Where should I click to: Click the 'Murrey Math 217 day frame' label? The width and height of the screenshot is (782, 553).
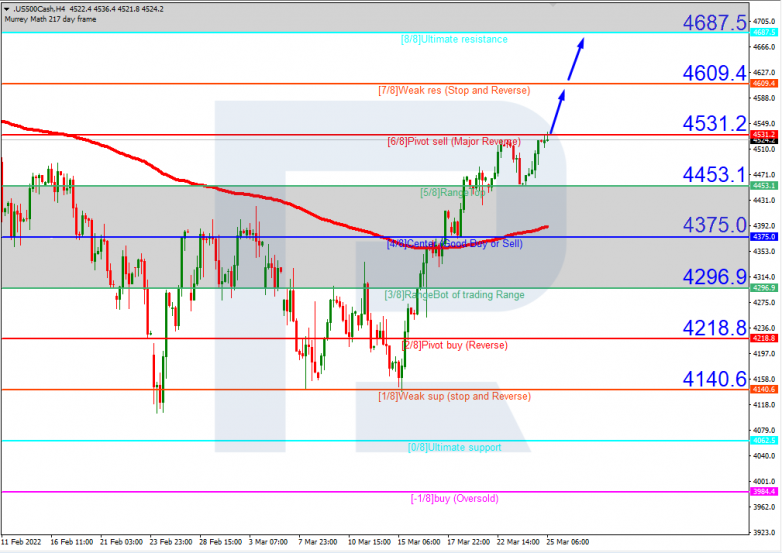click(50, 19)
